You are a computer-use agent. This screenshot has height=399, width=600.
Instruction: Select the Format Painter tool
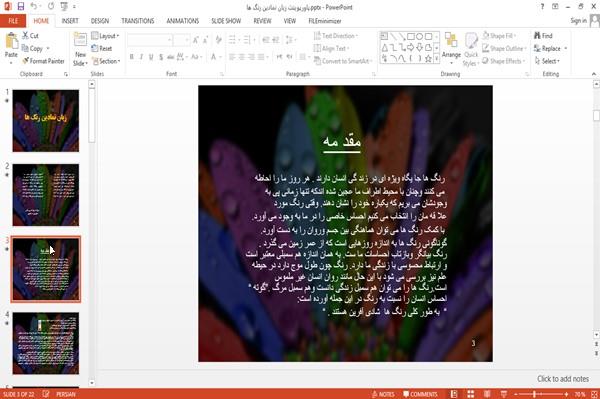[43, 61]
